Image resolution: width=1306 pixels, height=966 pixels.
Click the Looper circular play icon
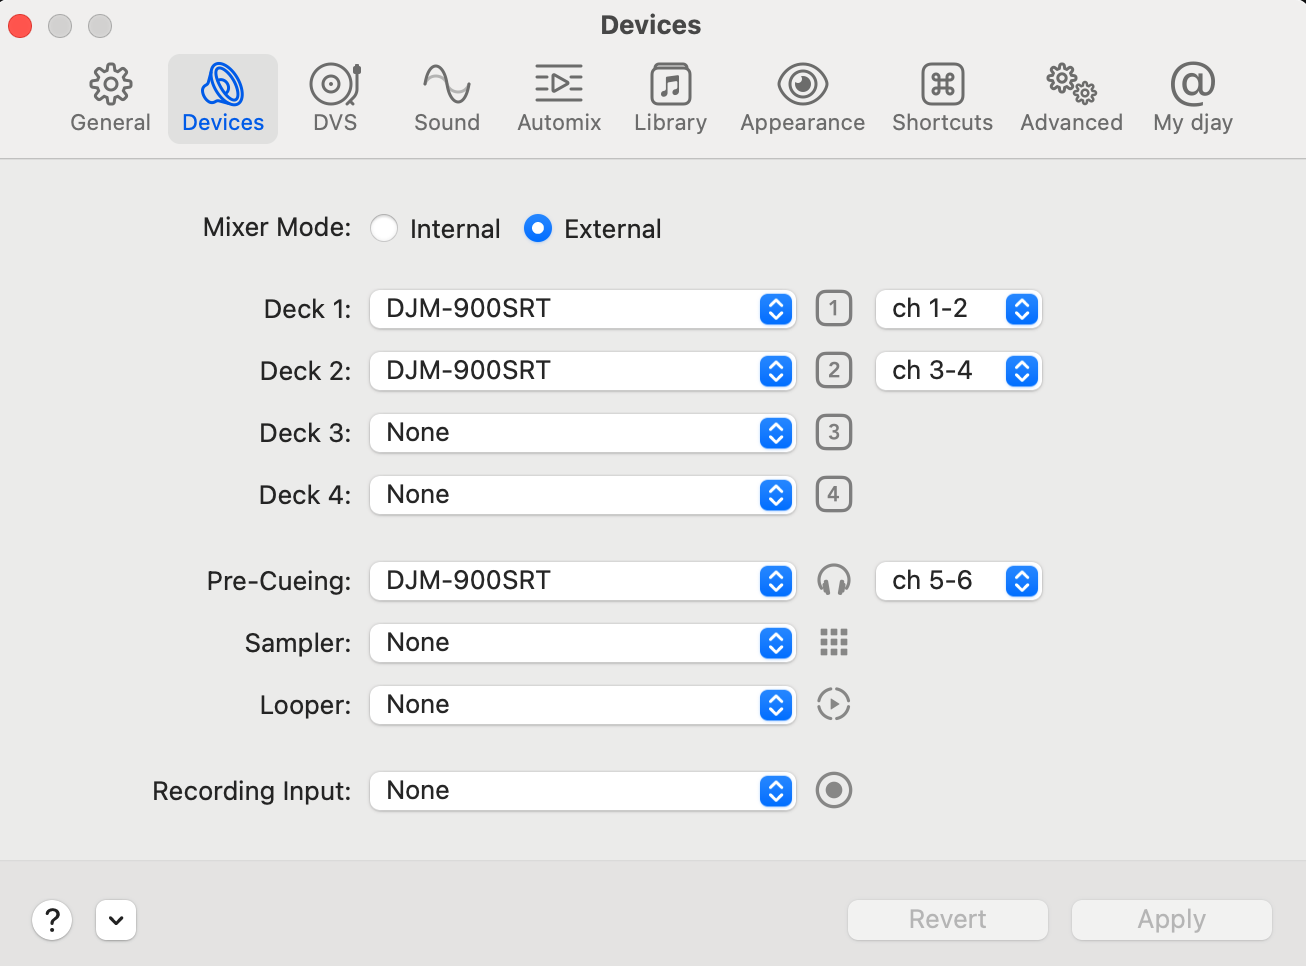[833, 704]
